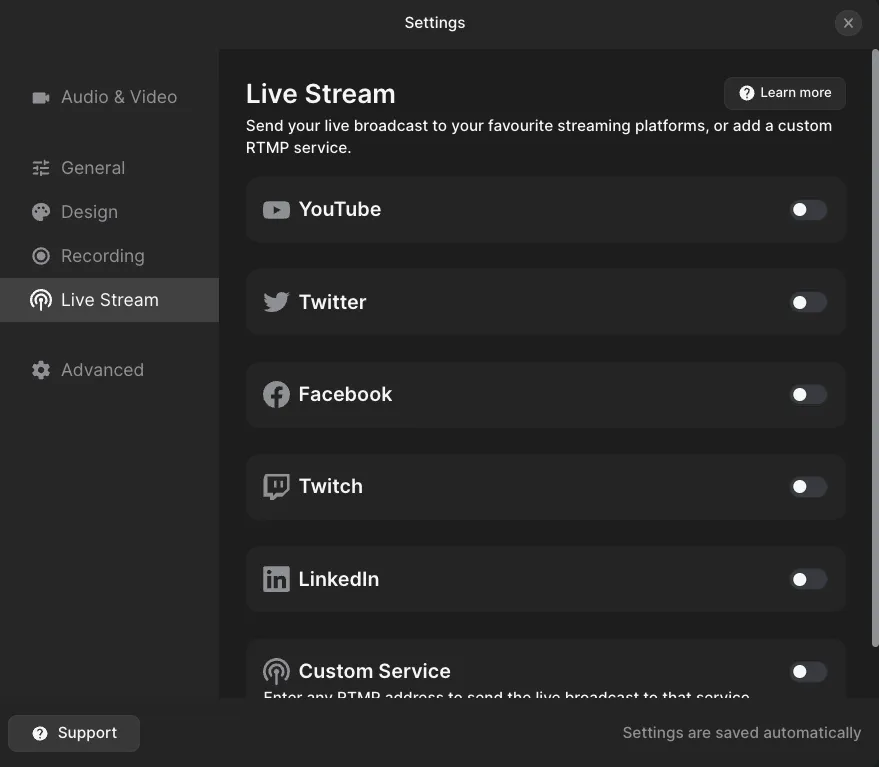Enable the LinkedIn streaming toggle

tap(808, 579)
